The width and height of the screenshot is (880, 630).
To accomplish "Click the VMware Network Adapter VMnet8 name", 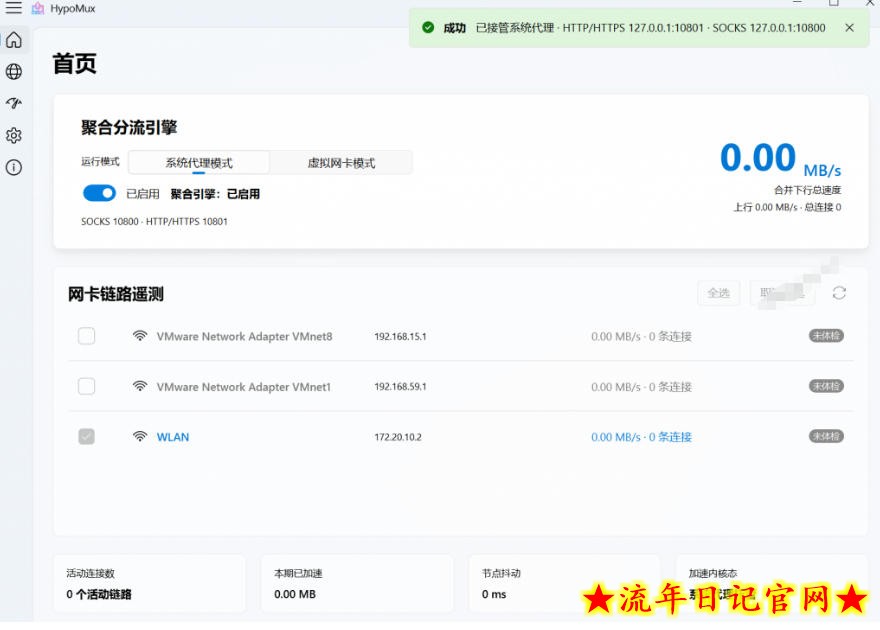I will click(x=244, y=337).
